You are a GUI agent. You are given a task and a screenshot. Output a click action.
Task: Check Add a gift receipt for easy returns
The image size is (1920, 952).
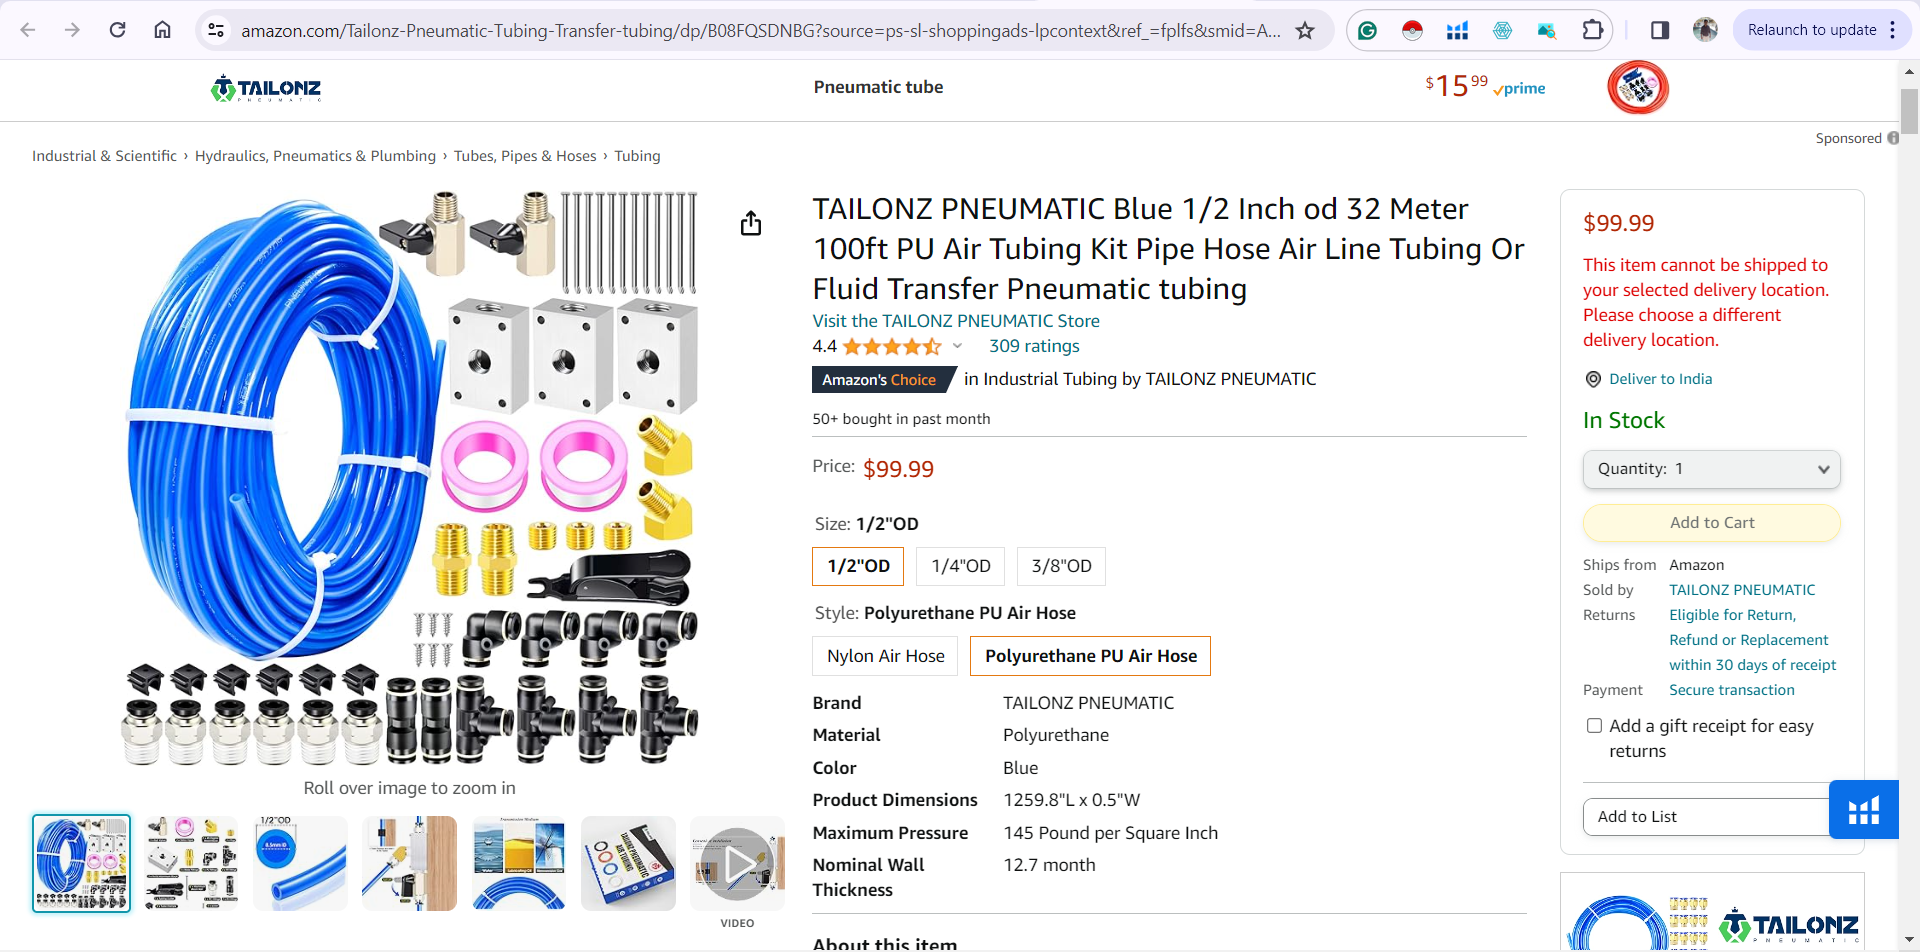(1593, 724)
